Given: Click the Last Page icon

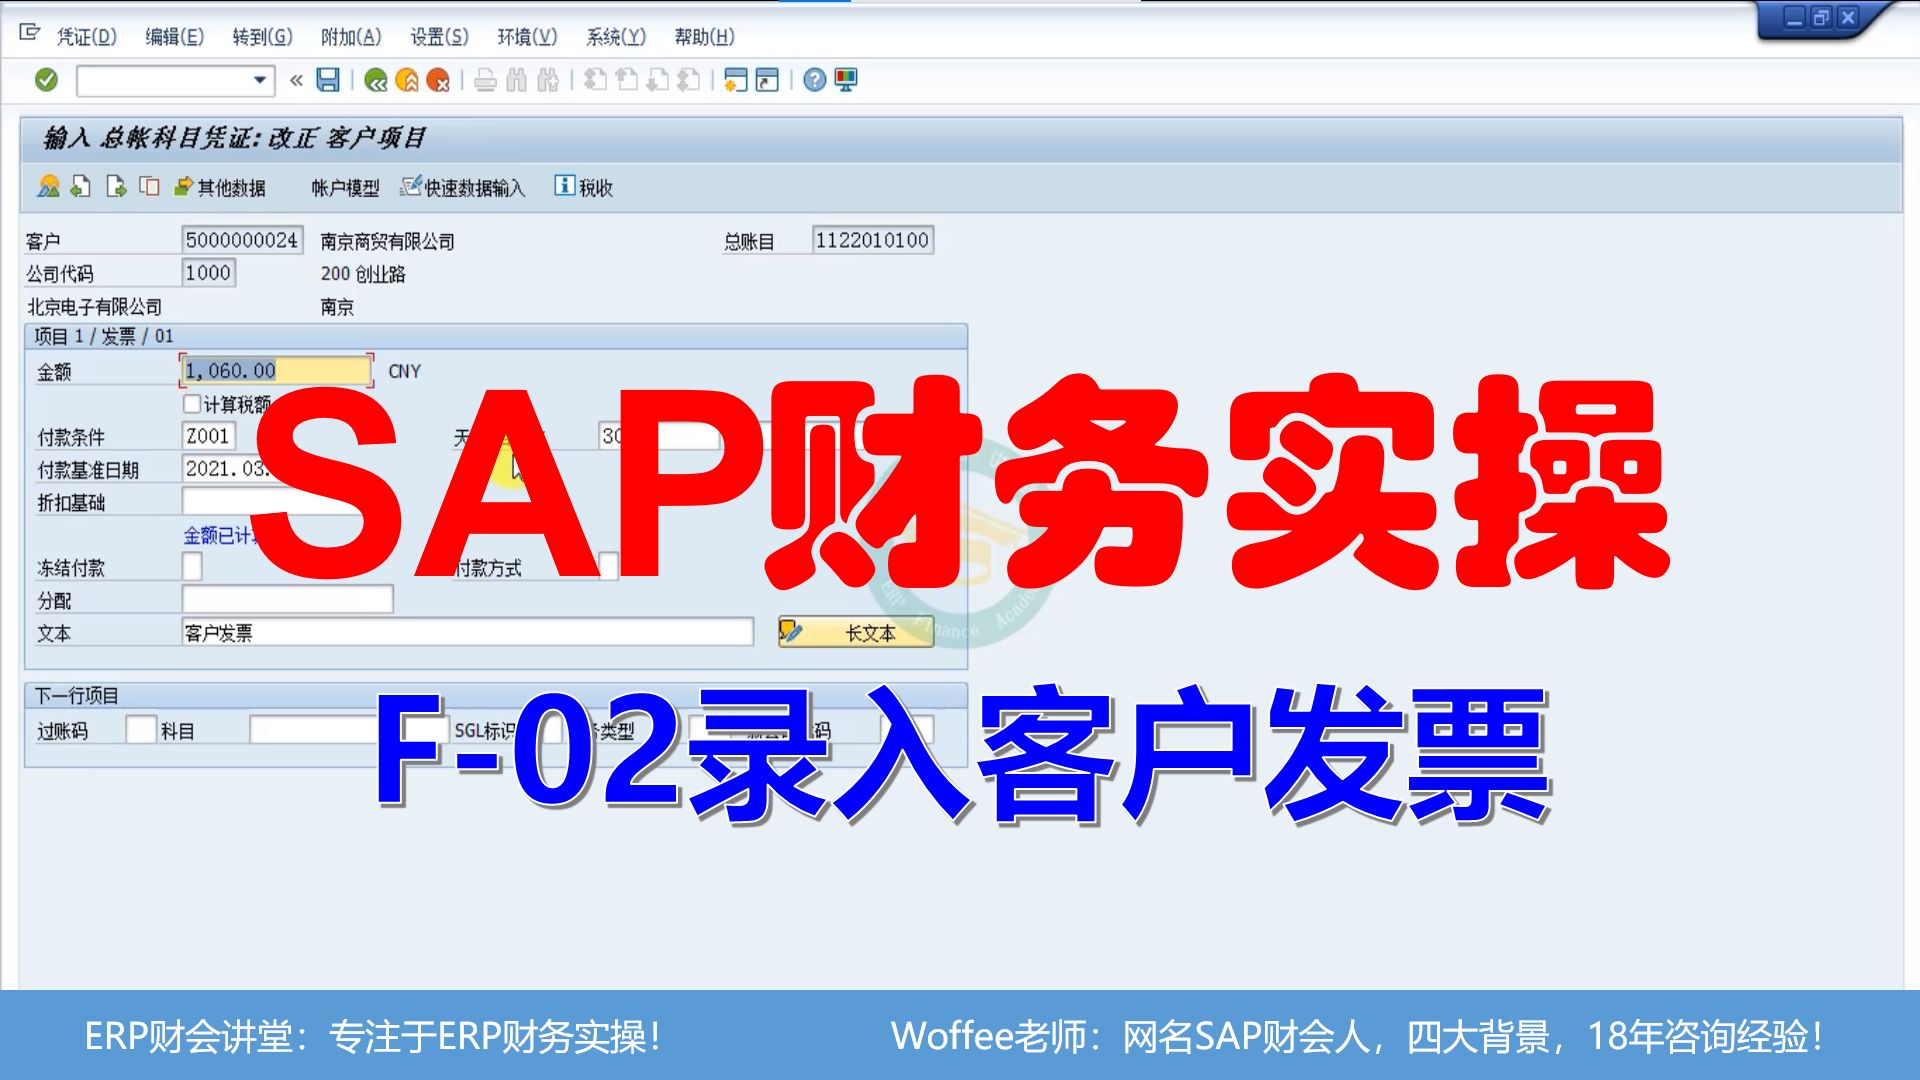Looking at the screenshot, I should pyautogui.click(x=688, y=80).
